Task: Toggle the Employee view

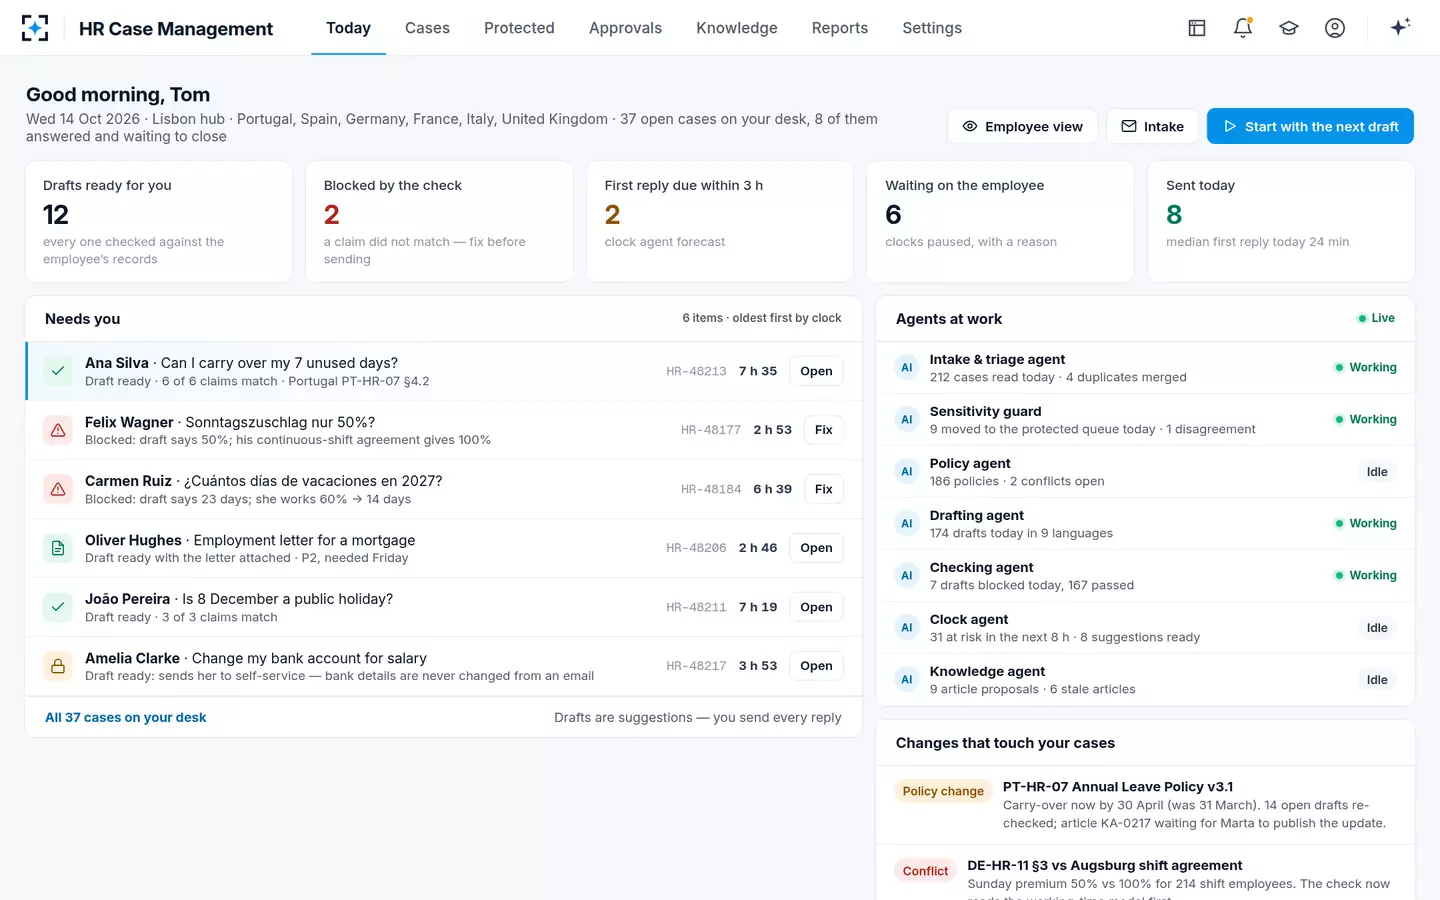Action: [x=1022, y=127]
